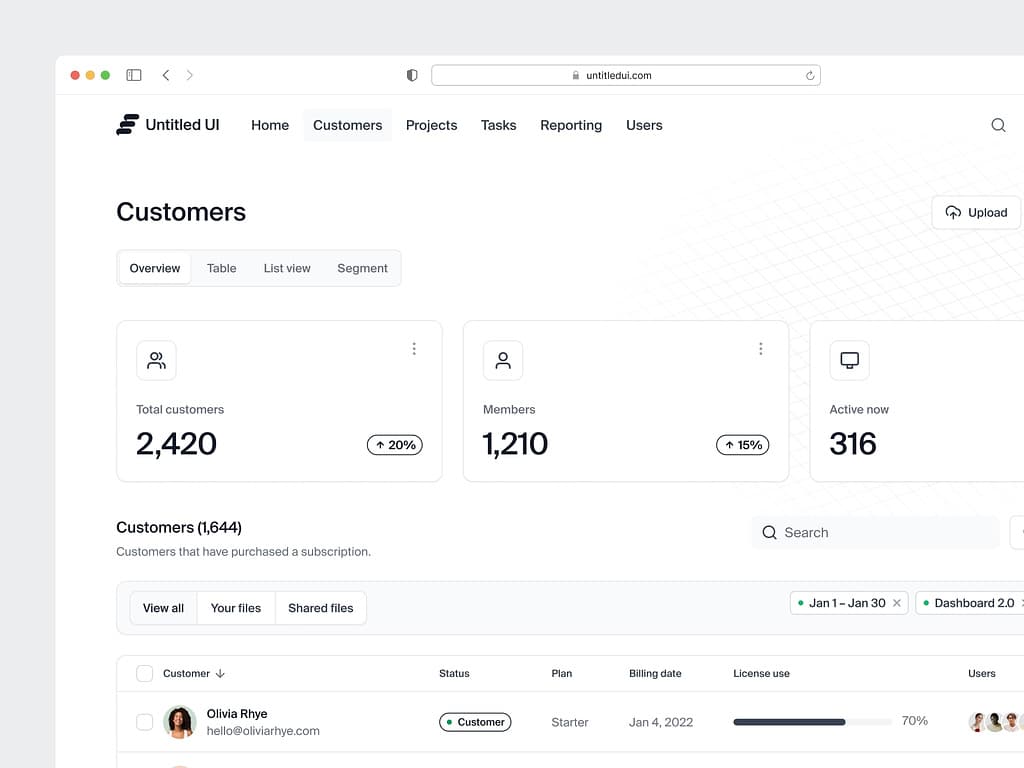Reload the page using the refresh icon
1024x768 pixels.
(x=810, y=75)
